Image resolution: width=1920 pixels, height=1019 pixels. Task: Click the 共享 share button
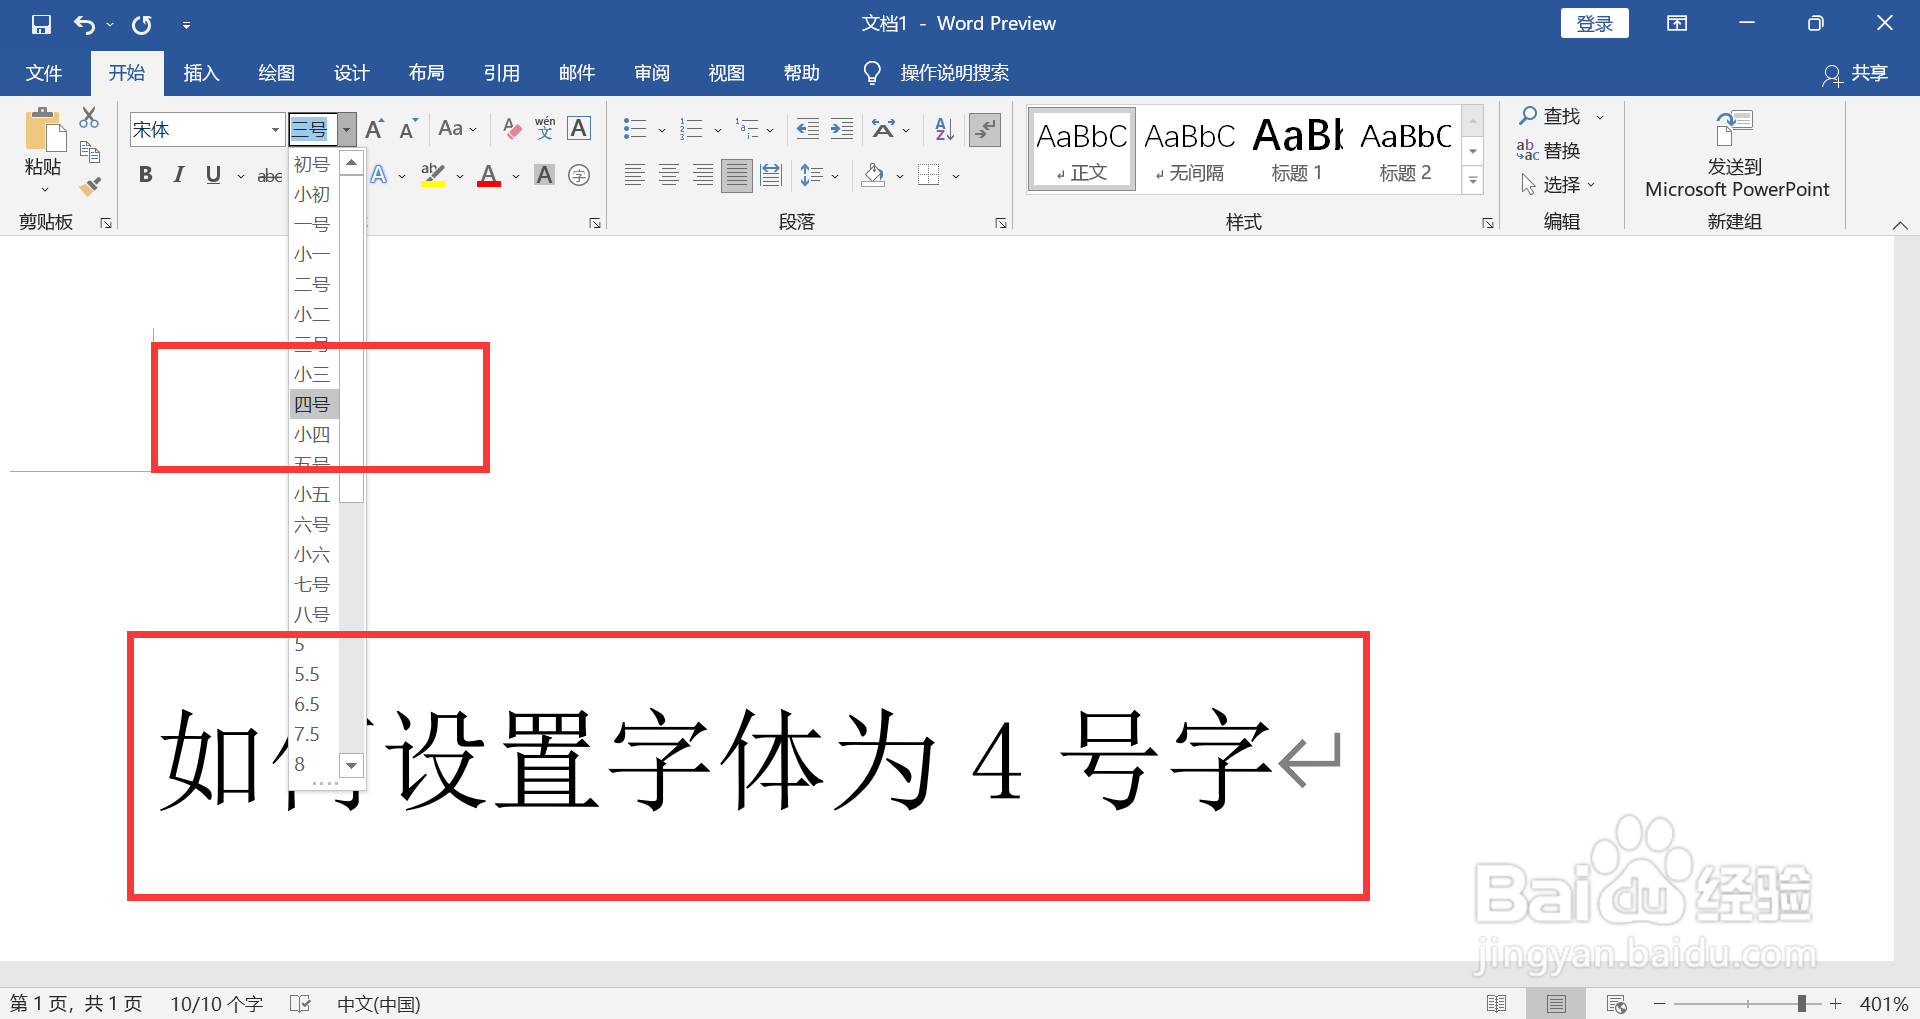(x=1855, y=73)
